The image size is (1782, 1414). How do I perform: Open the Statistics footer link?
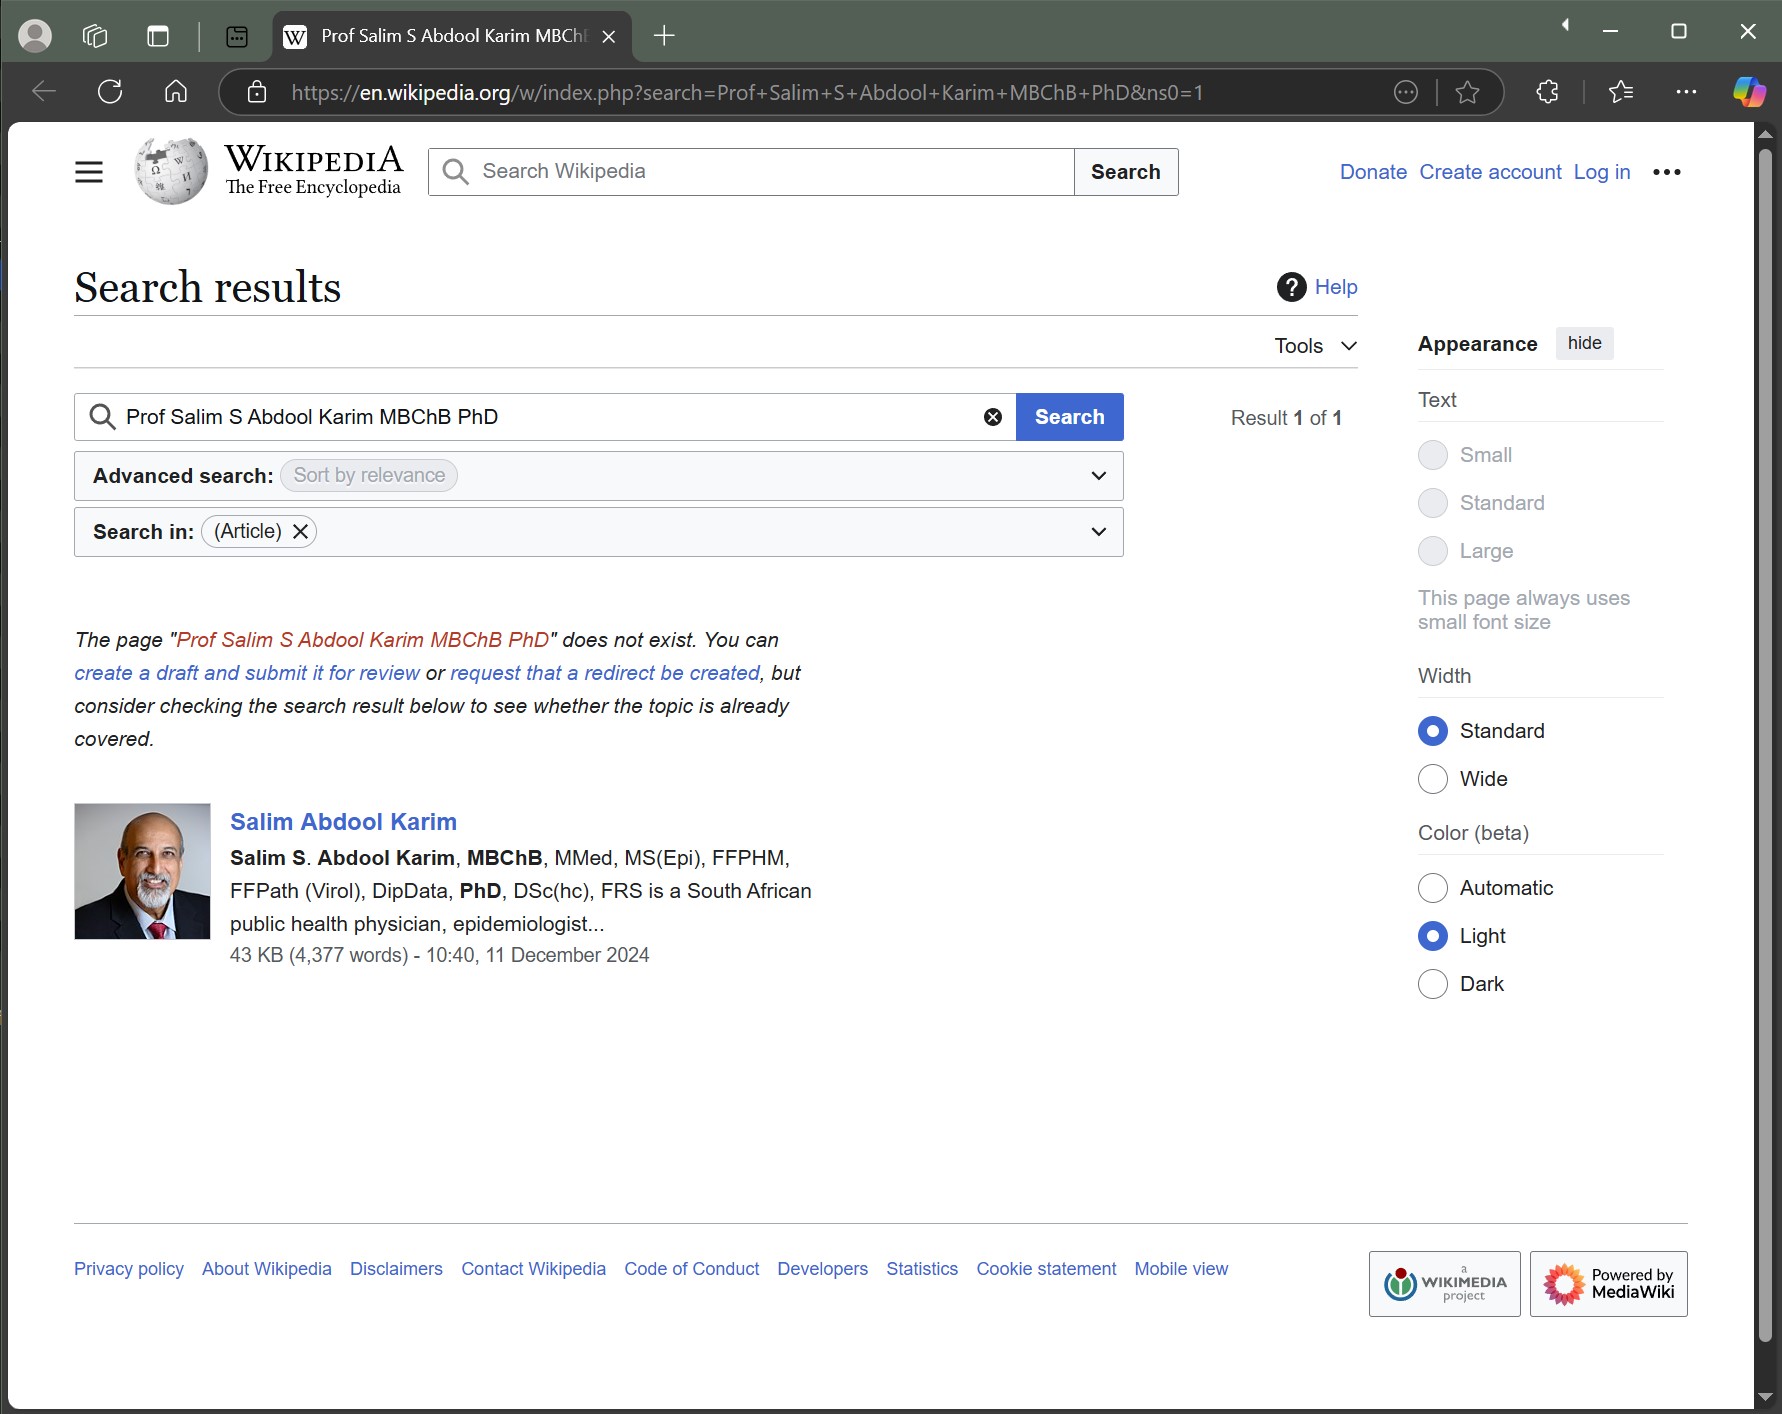click(922, 1269)
